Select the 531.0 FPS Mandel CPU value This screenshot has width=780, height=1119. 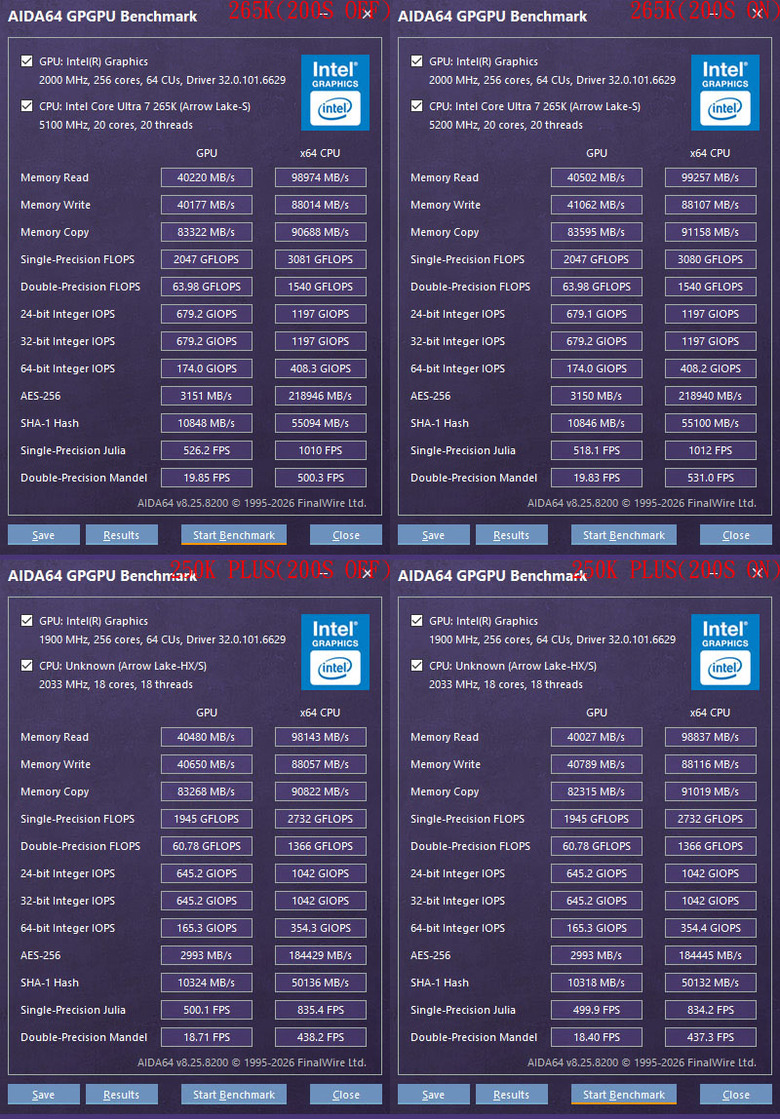click(711, 477)
